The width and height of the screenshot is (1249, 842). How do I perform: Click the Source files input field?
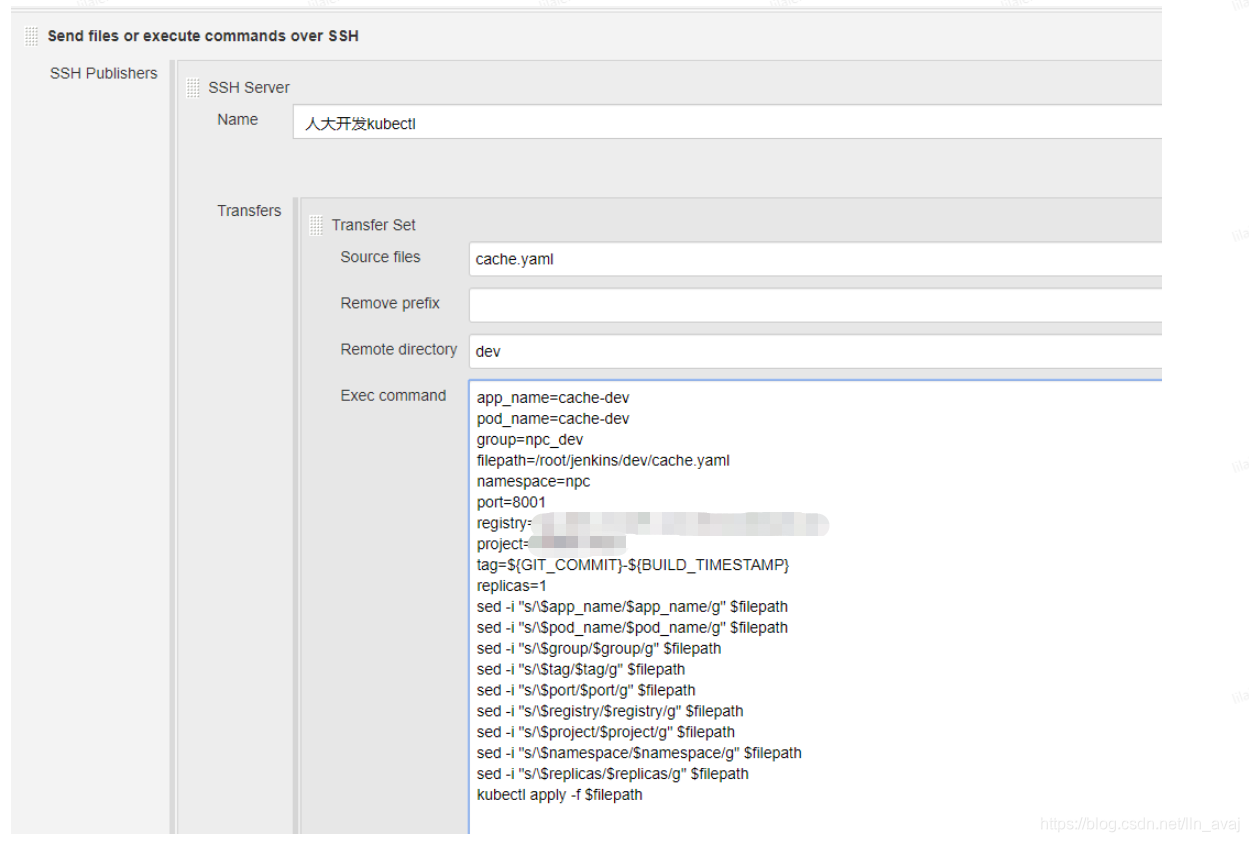coord(815,259)
